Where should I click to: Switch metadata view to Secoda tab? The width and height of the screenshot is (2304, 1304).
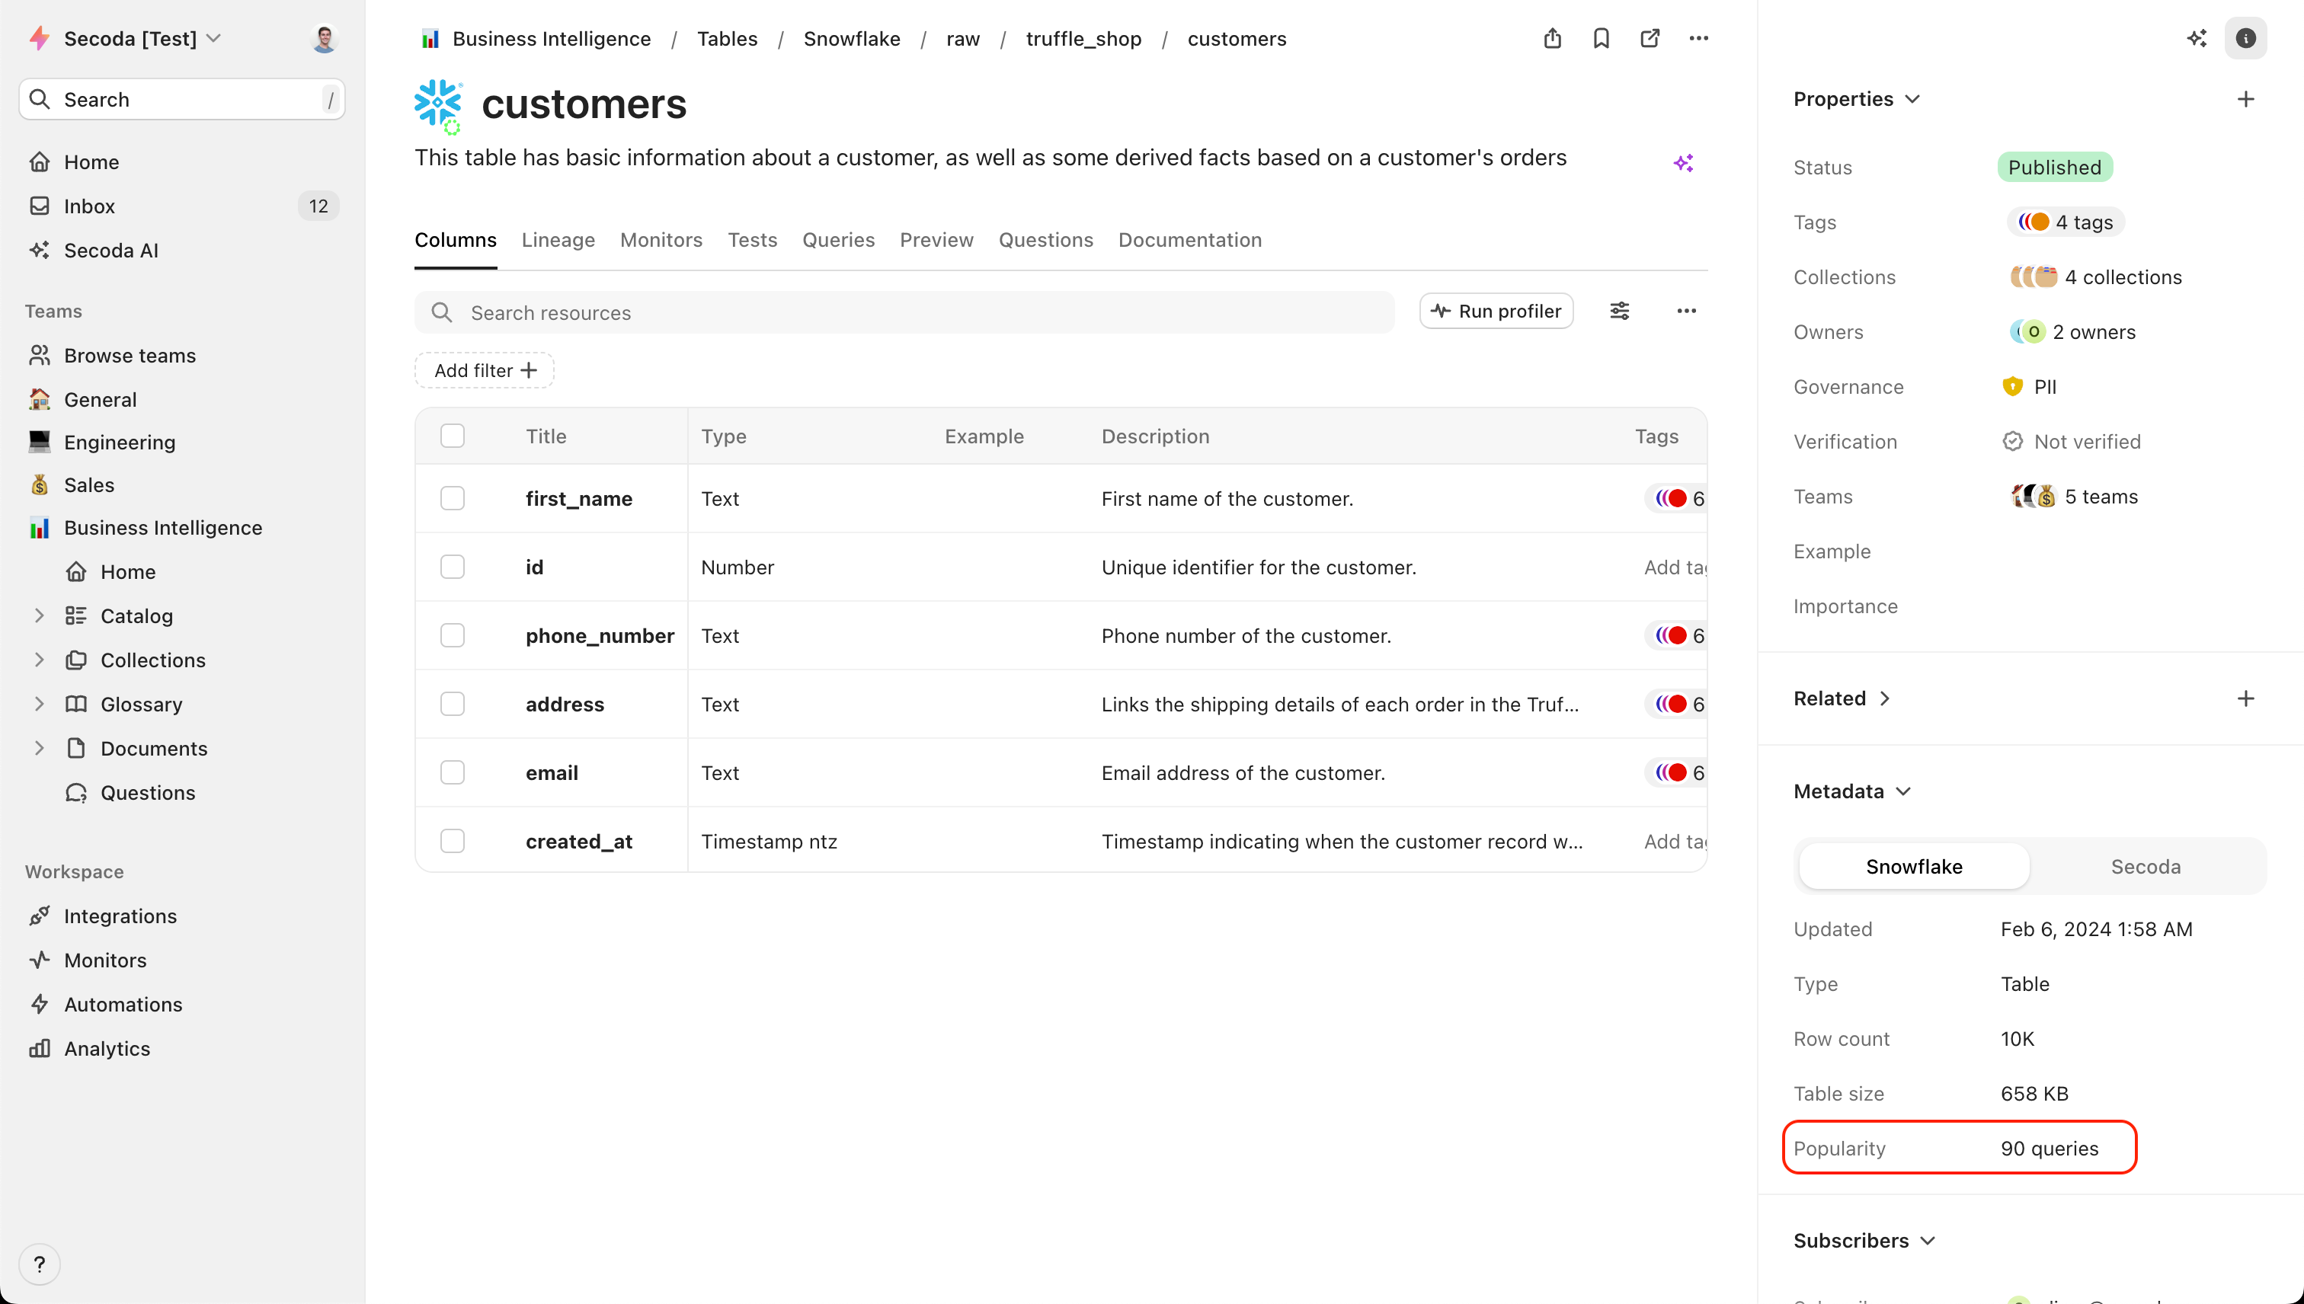[x=2145, y=866]
